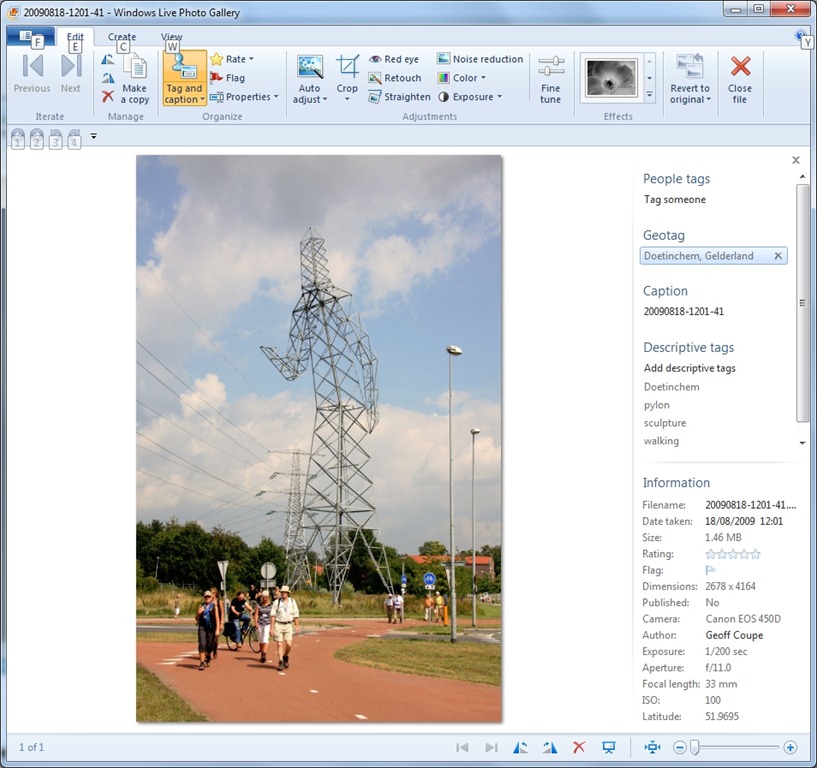The image size is (817, 768).
Task: Remove the Doetinchem, Gelderland geotag
Action: coord(778,256)
